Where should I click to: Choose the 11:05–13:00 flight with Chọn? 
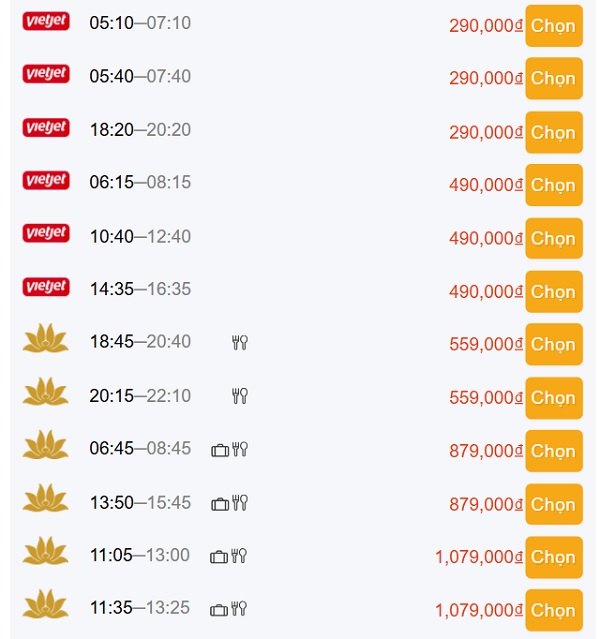tap(553, 557)
